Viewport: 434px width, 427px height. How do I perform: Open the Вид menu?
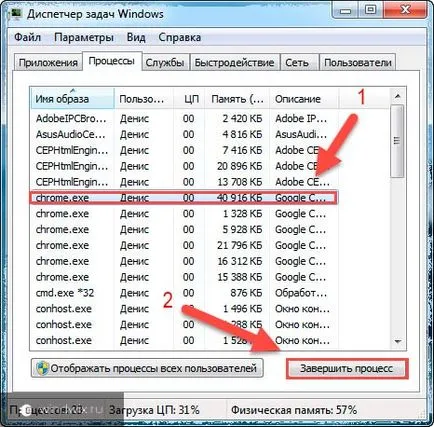[136, 37]
